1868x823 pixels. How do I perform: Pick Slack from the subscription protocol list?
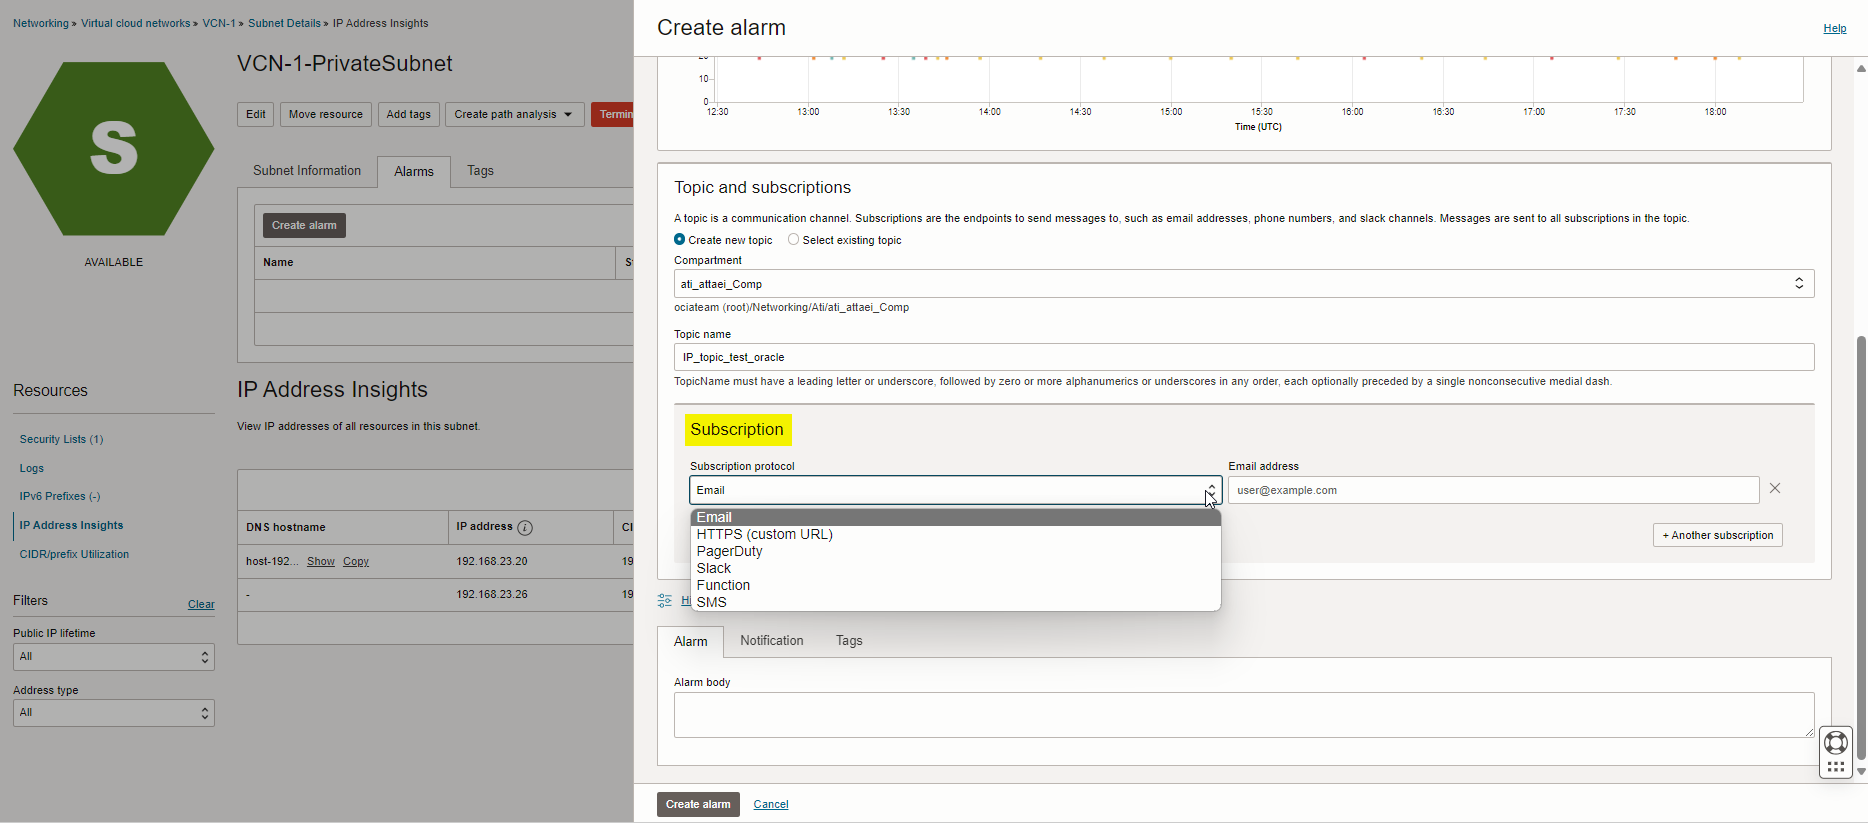pyautogui.click(x=714, y=568)
